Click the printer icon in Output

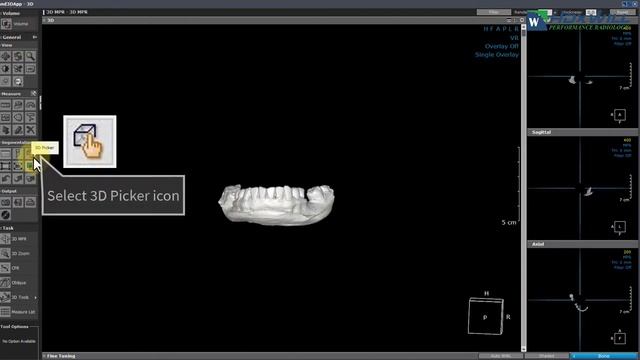point(30,202)
